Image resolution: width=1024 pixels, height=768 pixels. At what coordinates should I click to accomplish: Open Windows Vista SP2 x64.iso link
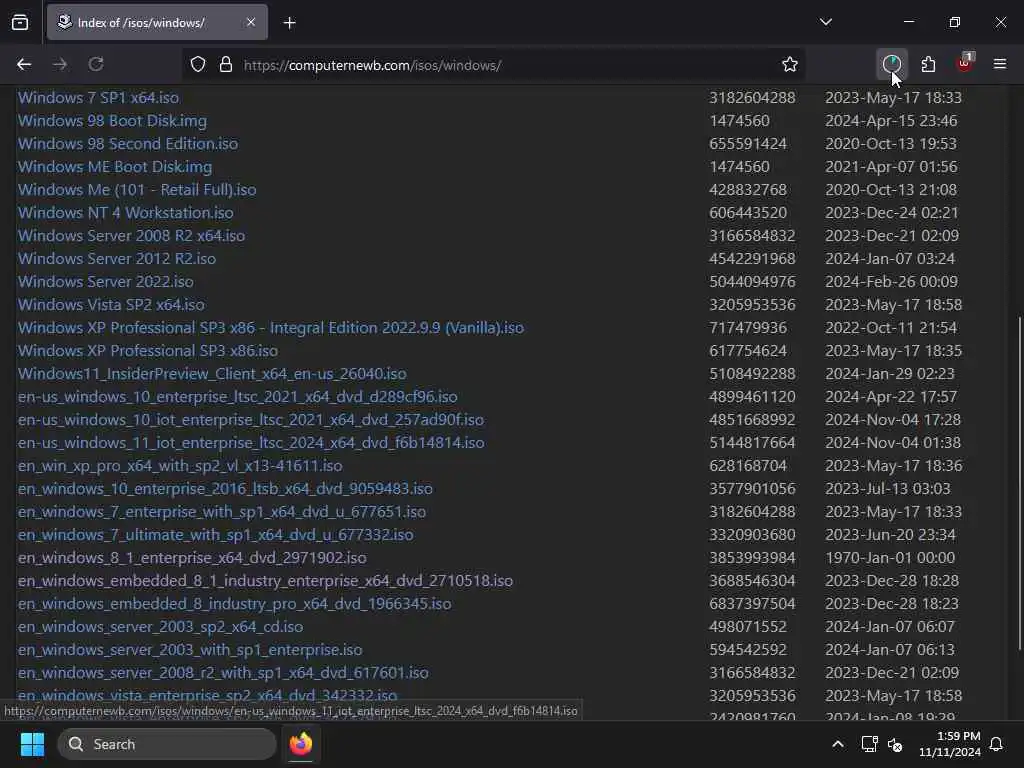(111, 304)
